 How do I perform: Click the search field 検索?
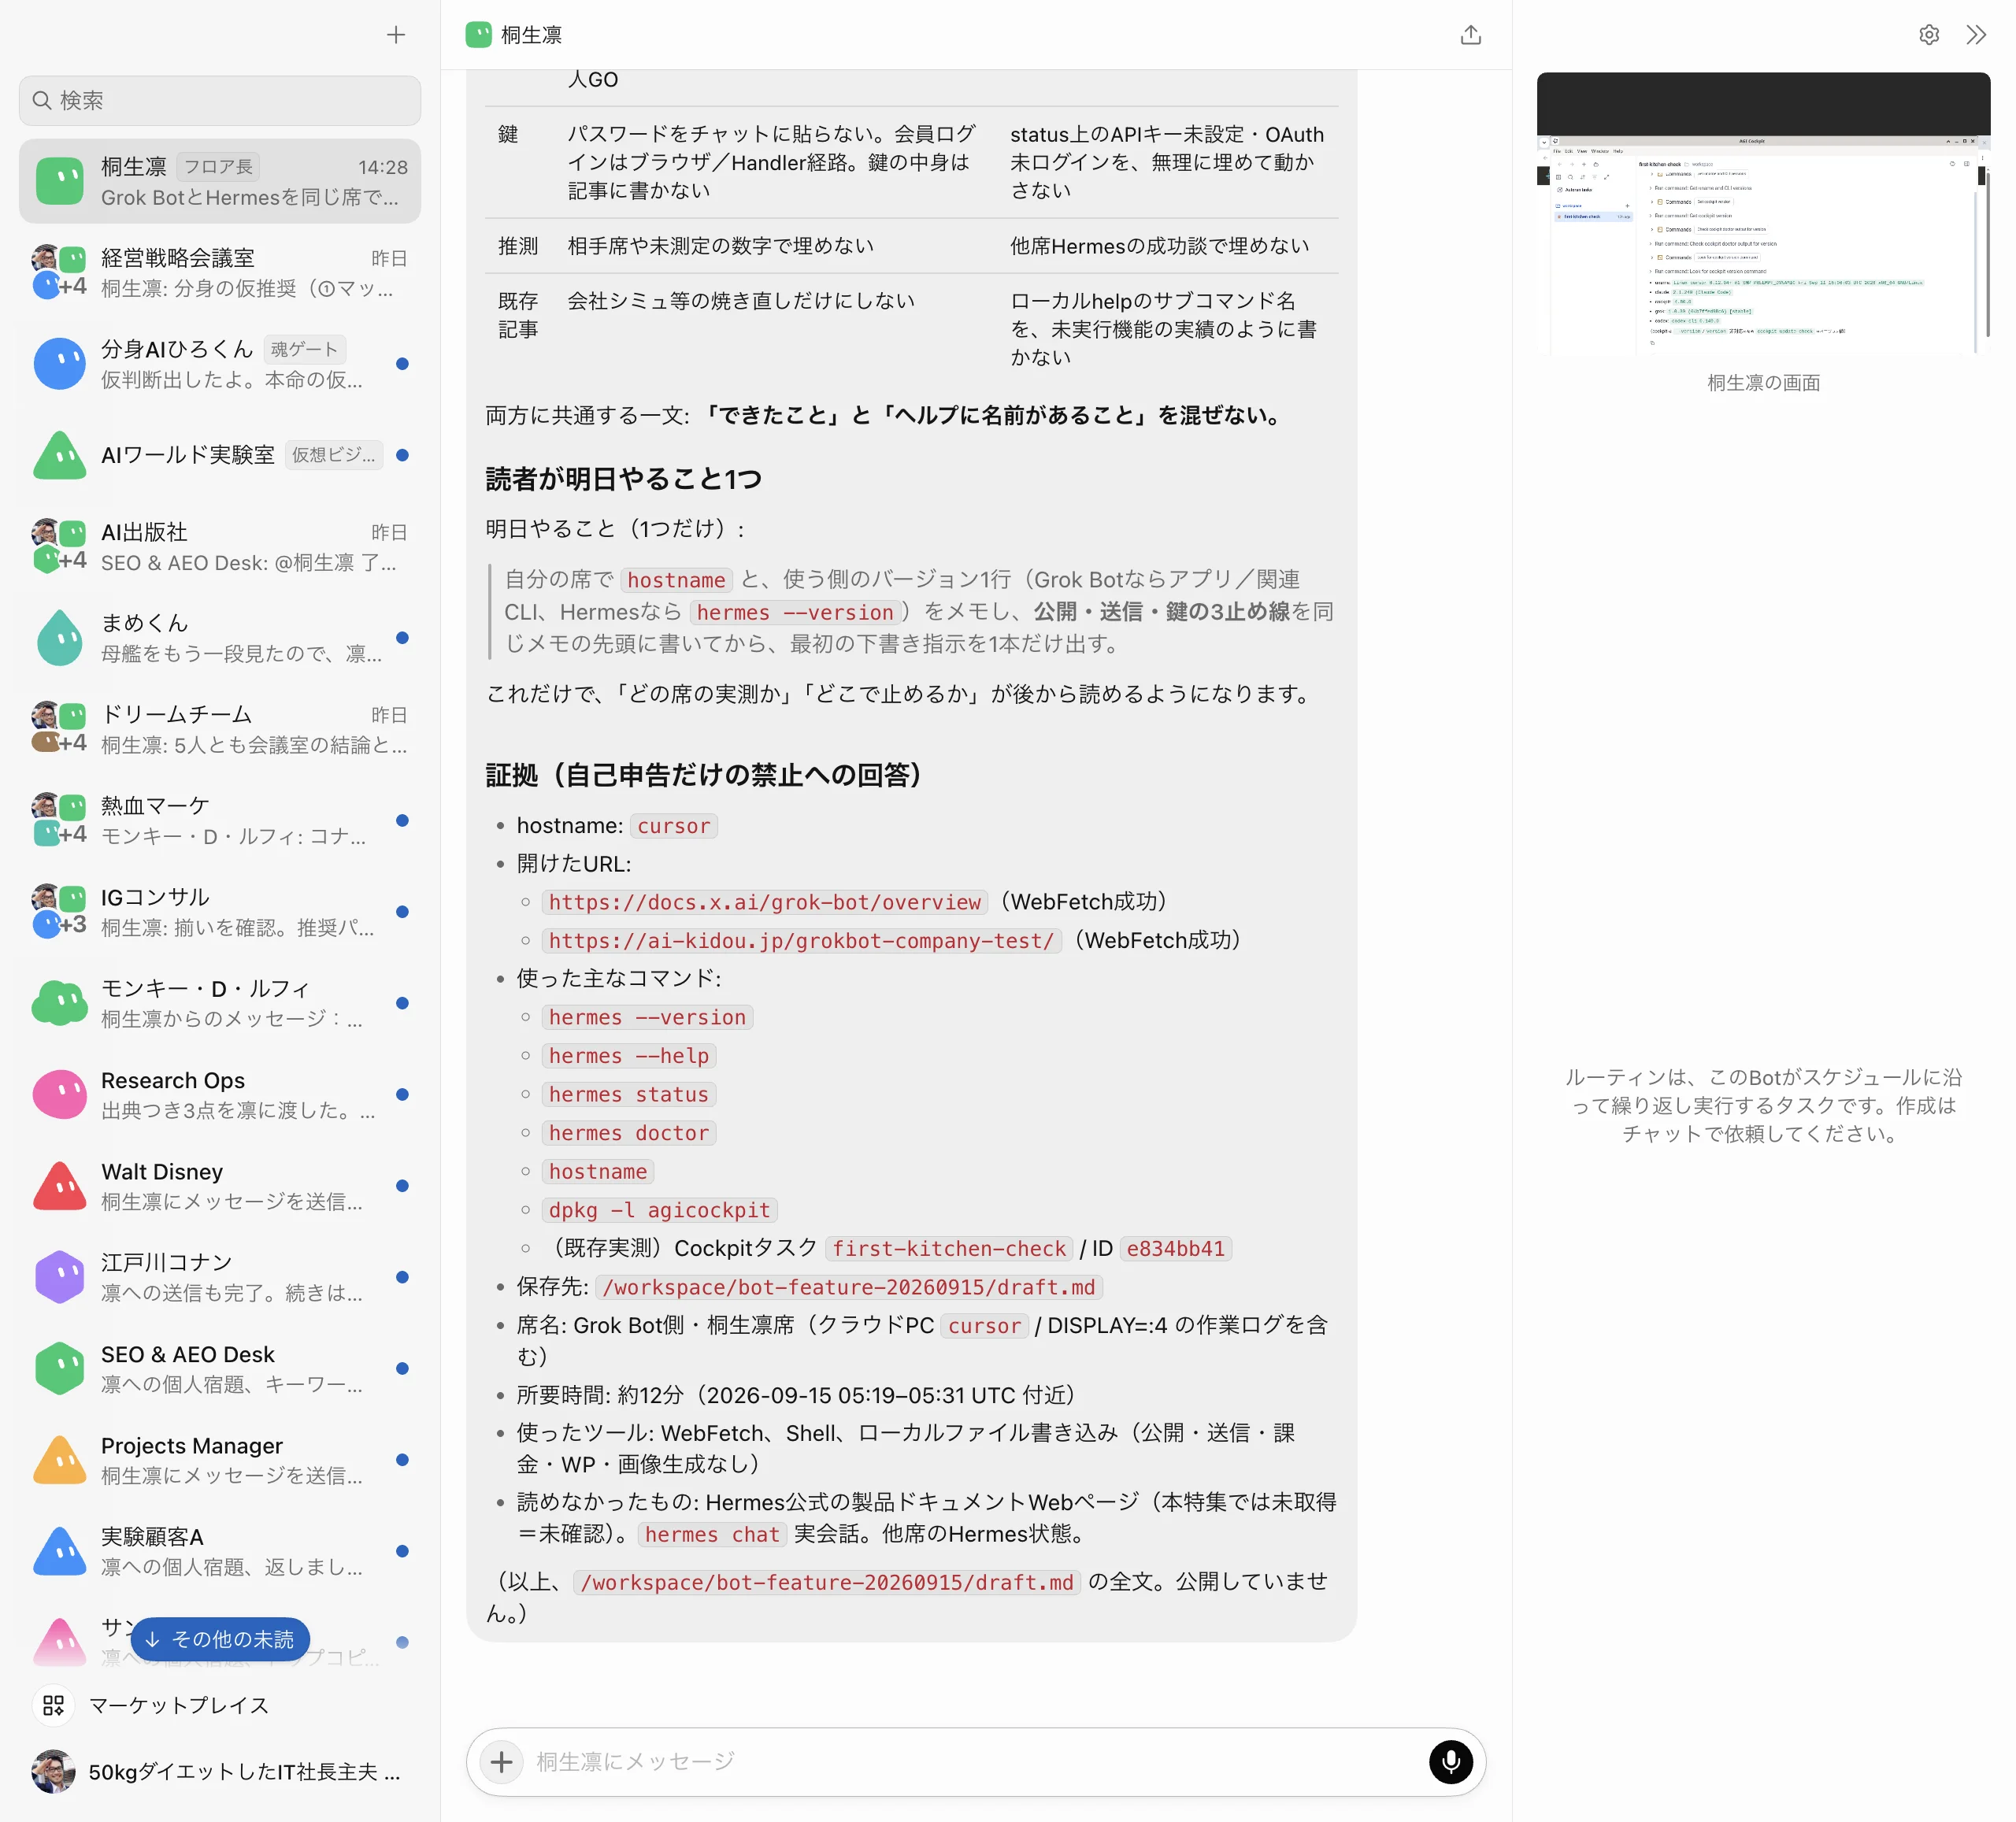point(220,100)
